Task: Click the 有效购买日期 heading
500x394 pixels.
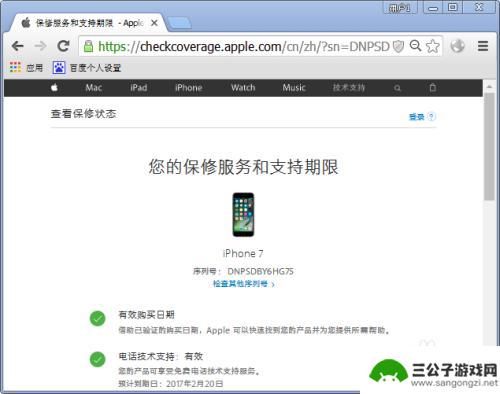Action: (x=146, y=314)
